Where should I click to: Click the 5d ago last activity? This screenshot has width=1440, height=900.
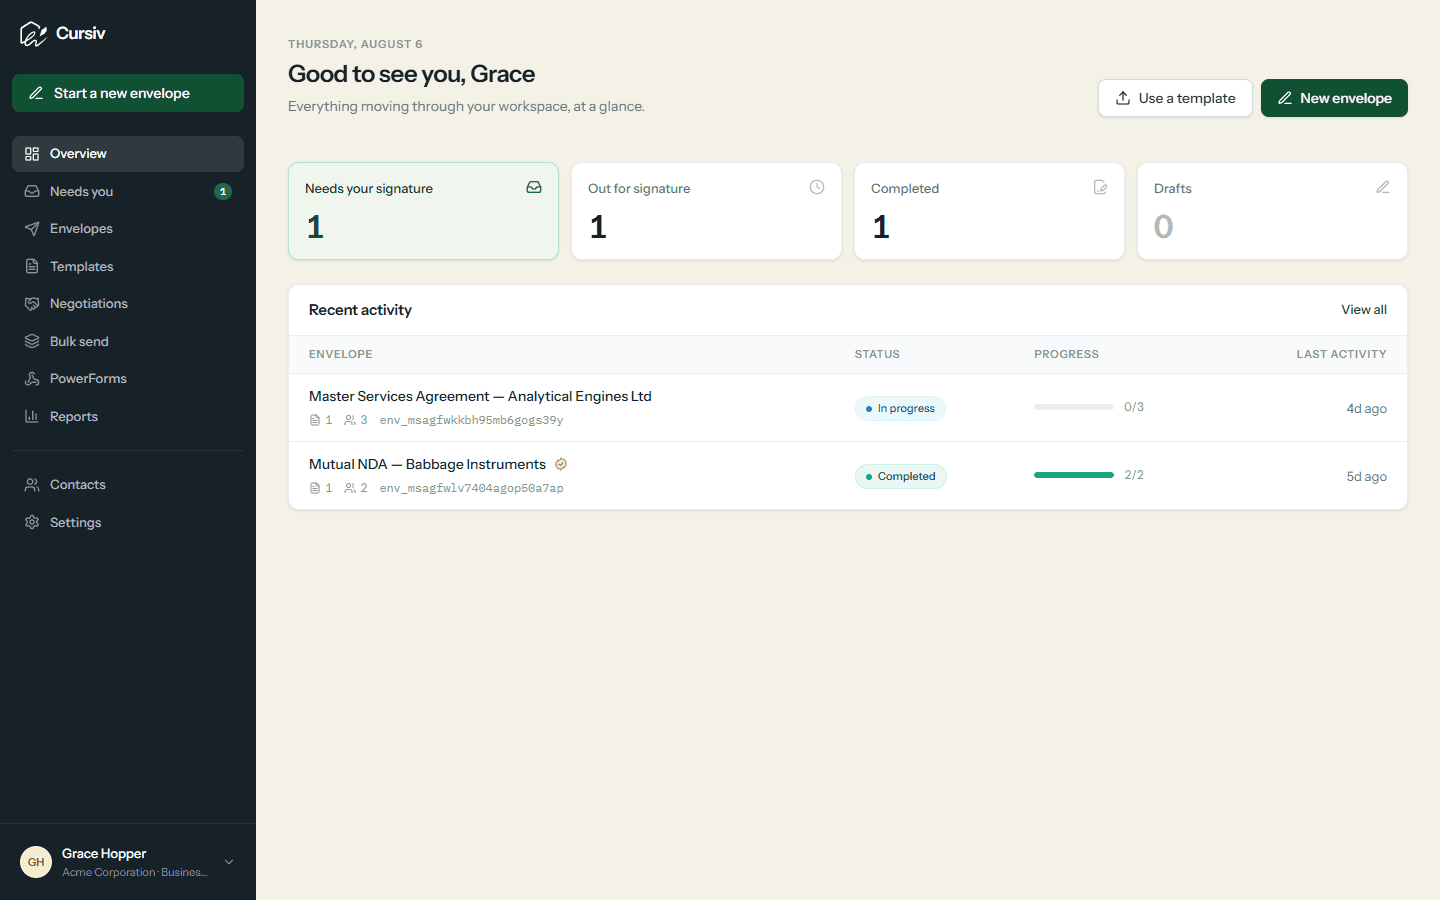(1366, 476)
